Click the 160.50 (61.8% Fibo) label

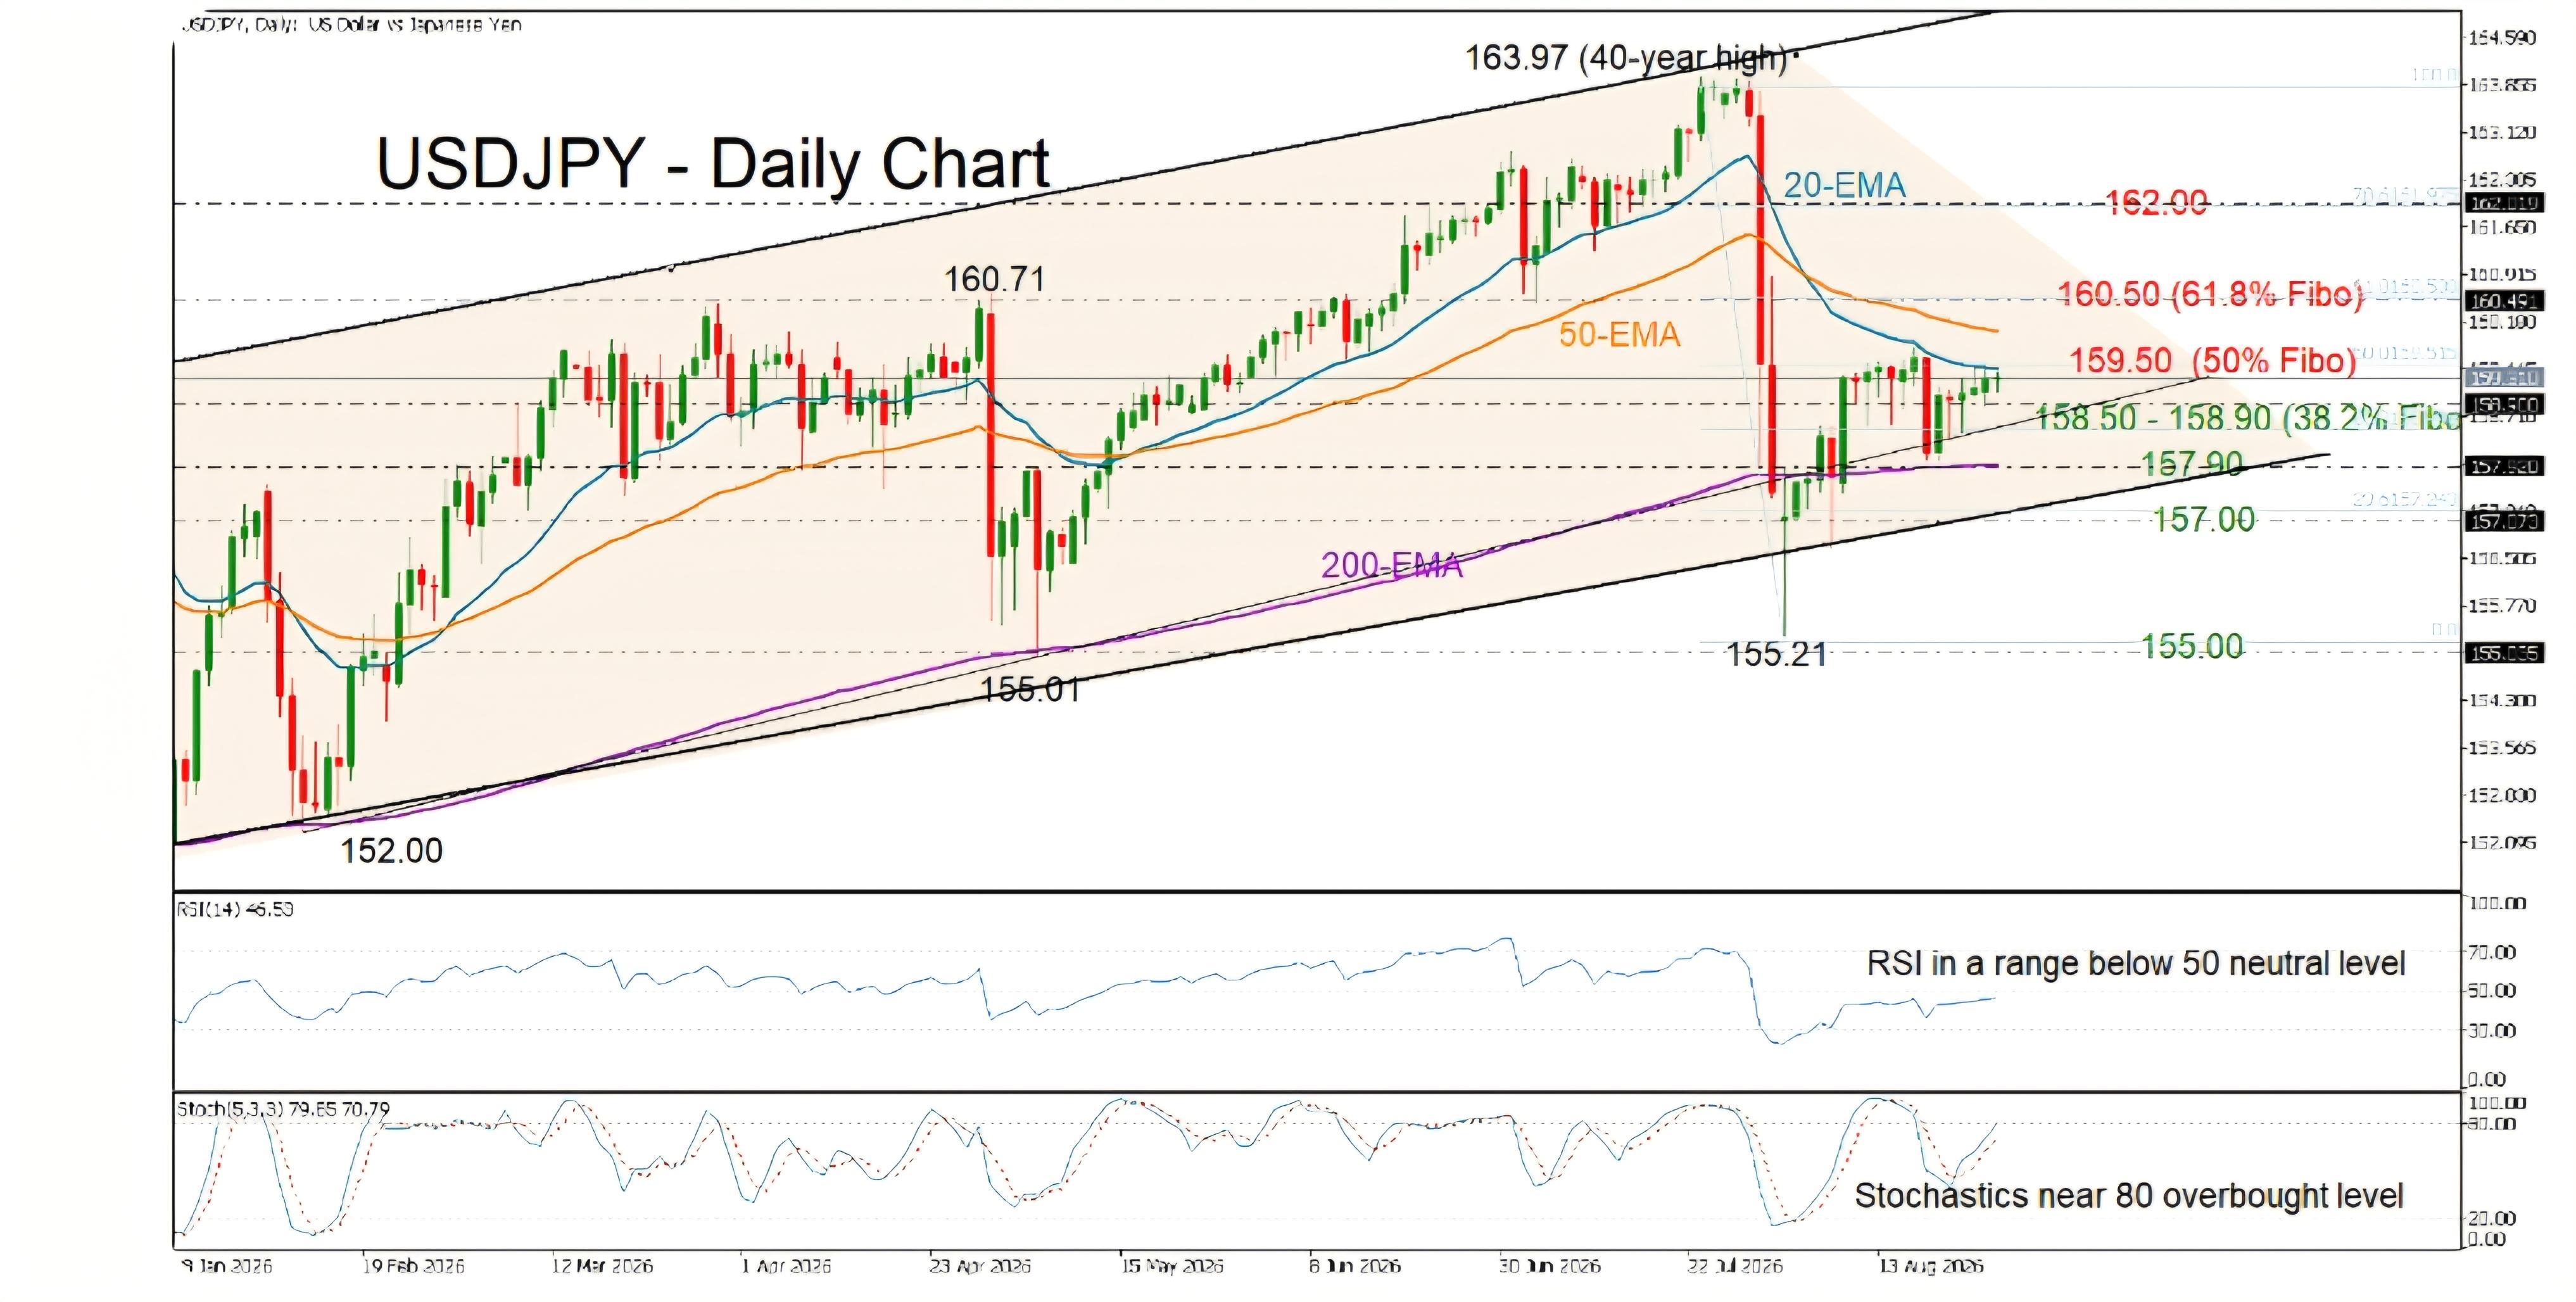click(x=2210, y=294)
